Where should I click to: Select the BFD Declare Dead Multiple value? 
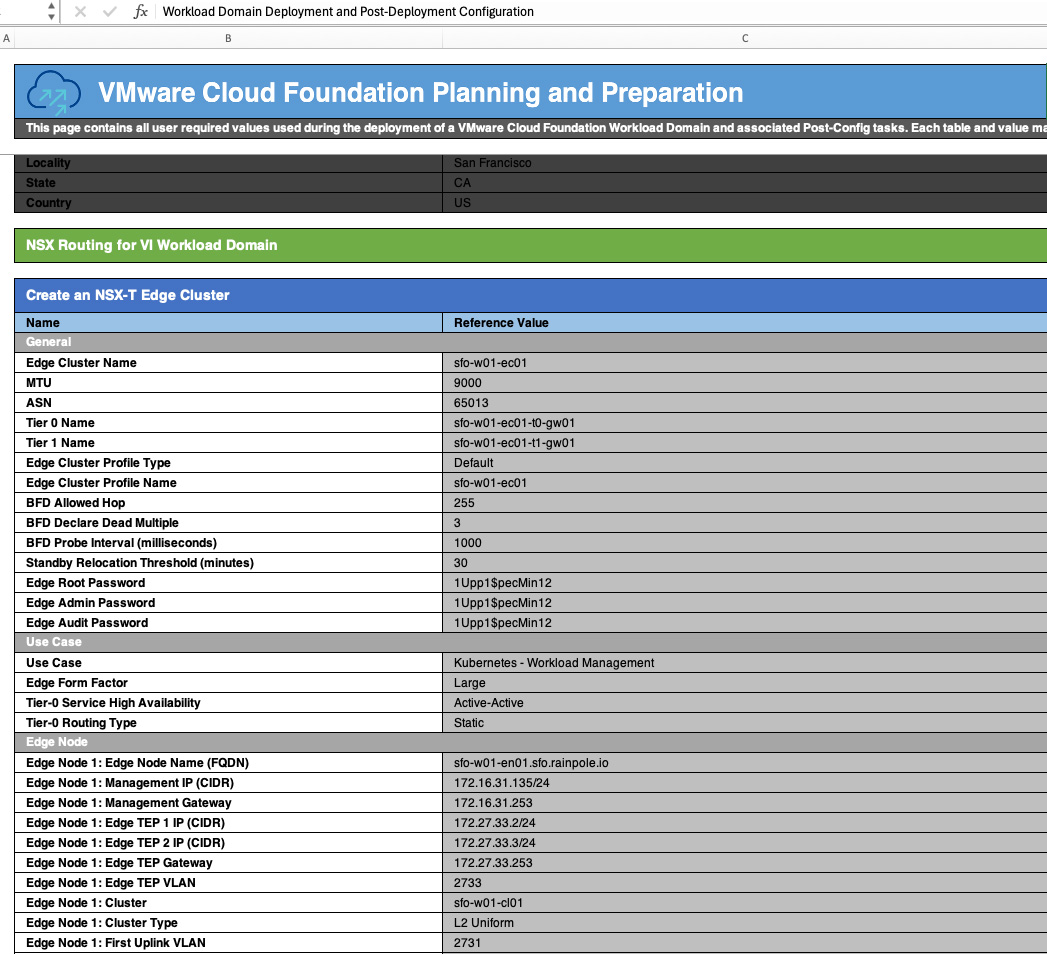coord(745,523)
